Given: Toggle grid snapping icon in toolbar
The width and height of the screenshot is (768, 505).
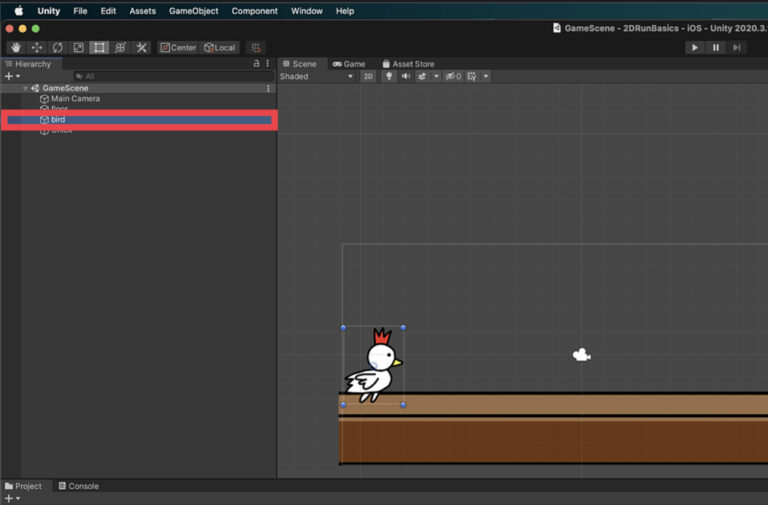Looking at the screenshot, I should [256, 48].
